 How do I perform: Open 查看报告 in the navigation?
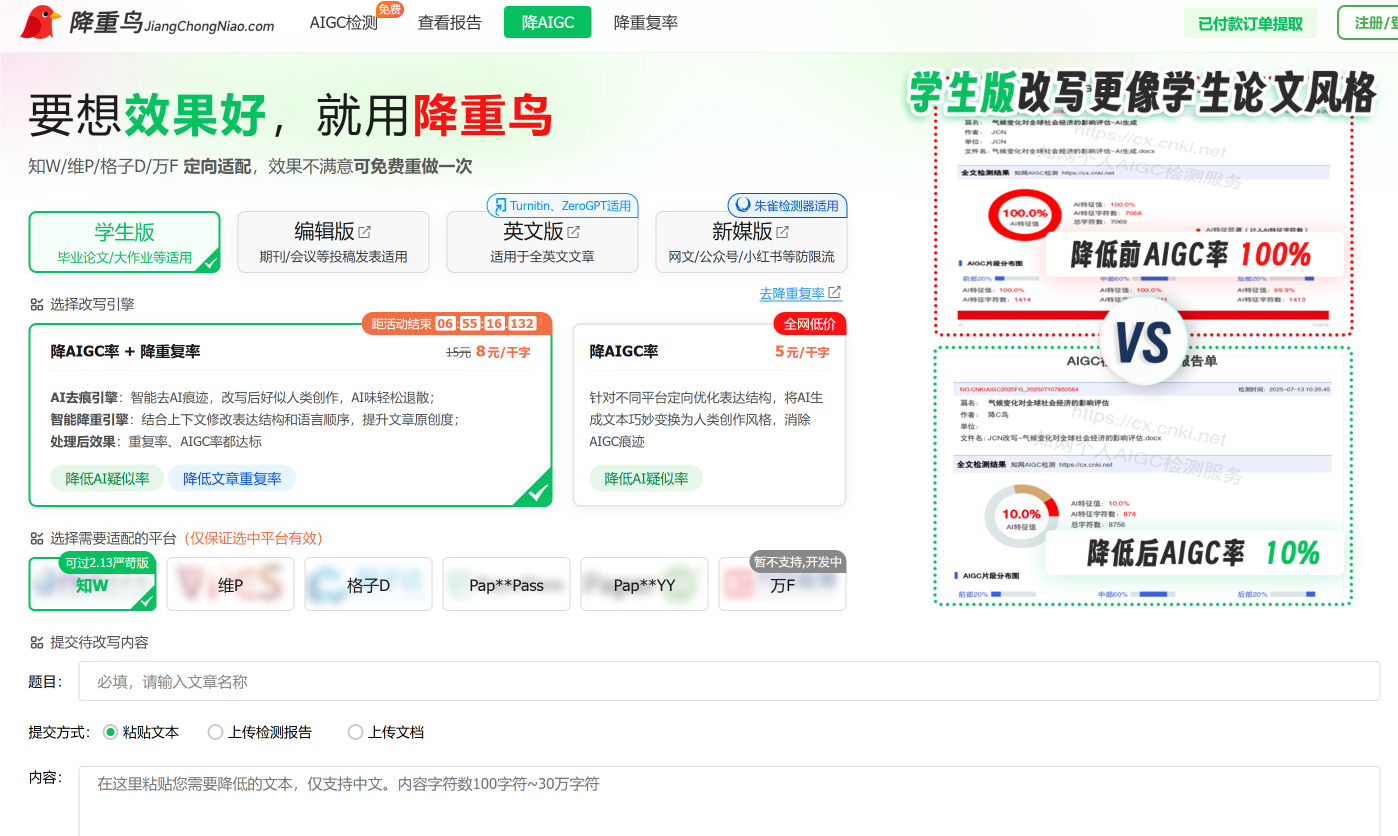(450, 23)
